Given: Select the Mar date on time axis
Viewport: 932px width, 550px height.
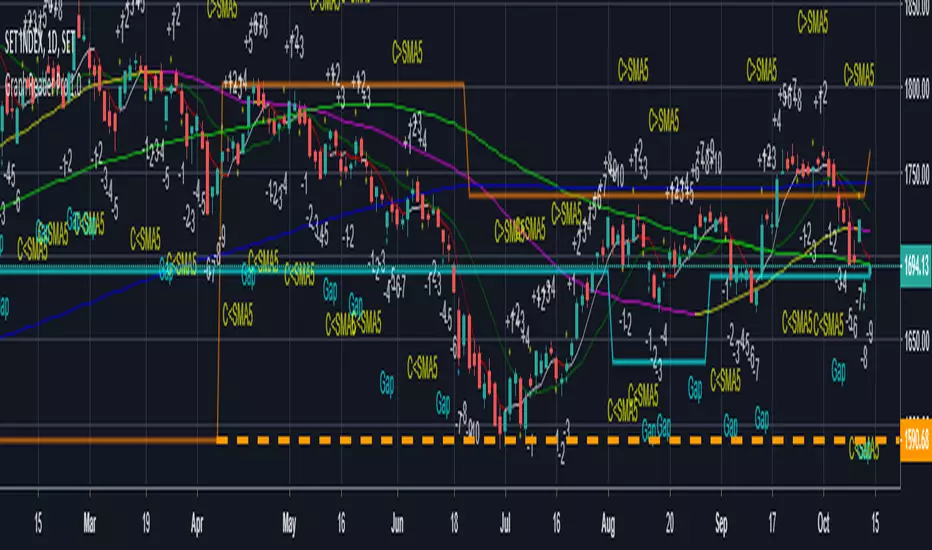Looking at the screenshot, I should click(90, 523).
